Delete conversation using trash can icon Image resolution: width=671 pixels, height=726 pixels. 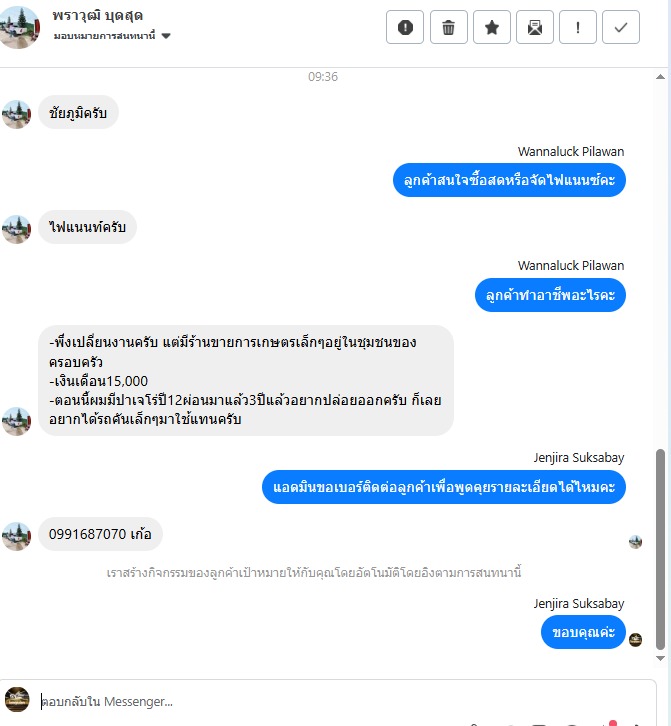(448, 27)
